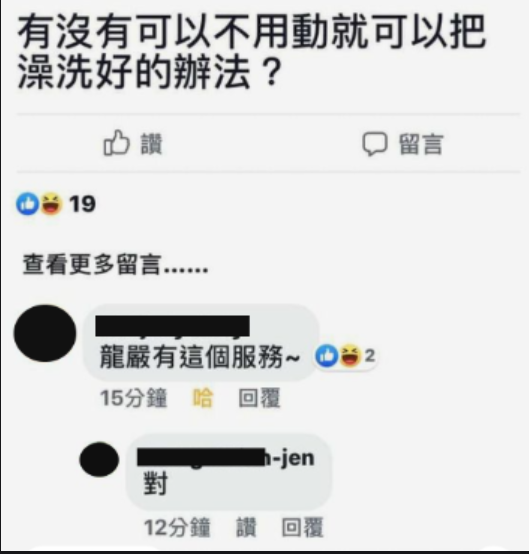The image size is (529, 554).
Task: Open the 12分鐘 timestamp of the reply
Action: (177, 528)
